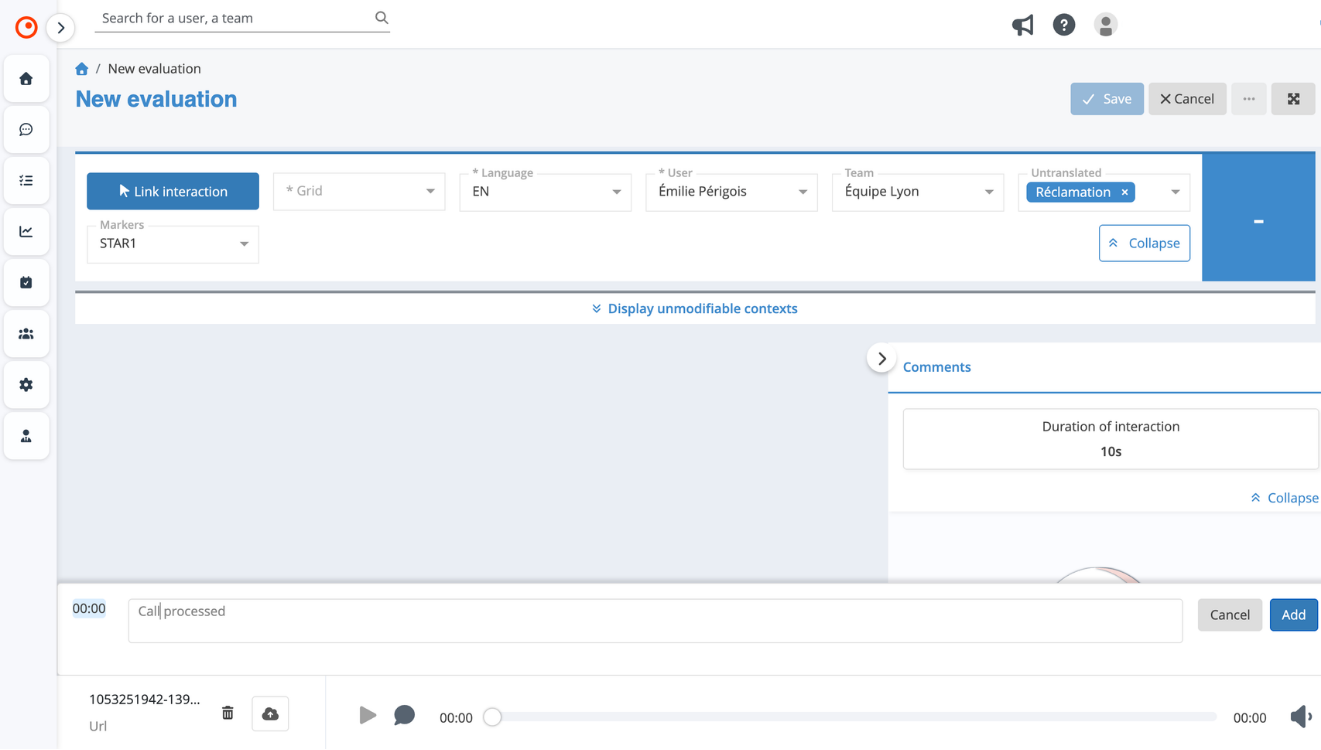Open the three-dot more options menu
1321x750 pixels.
coord(1249,99)
